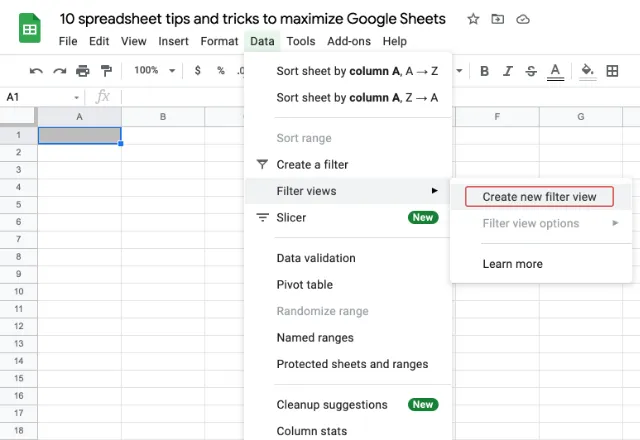Expand the cell name box dropdown

76,98
